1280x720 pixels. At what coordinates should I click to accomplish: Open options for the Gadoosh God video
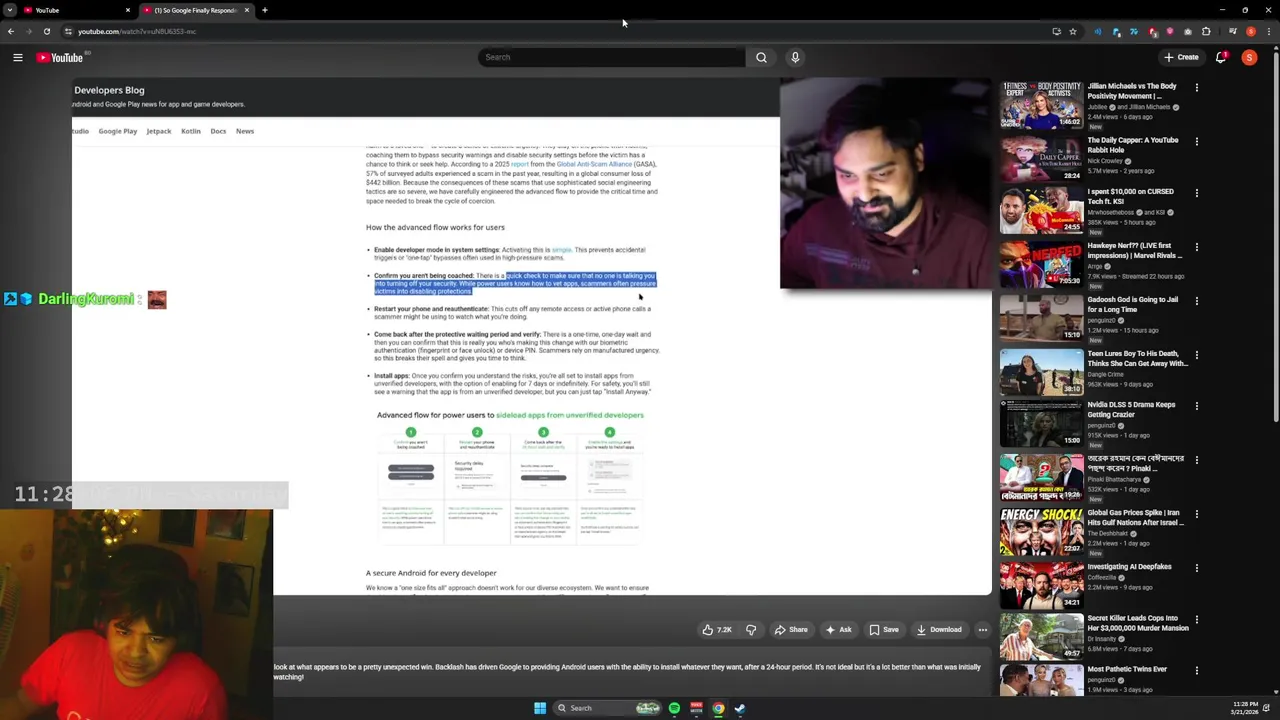pyautogui.click(x=1196, y=301)
